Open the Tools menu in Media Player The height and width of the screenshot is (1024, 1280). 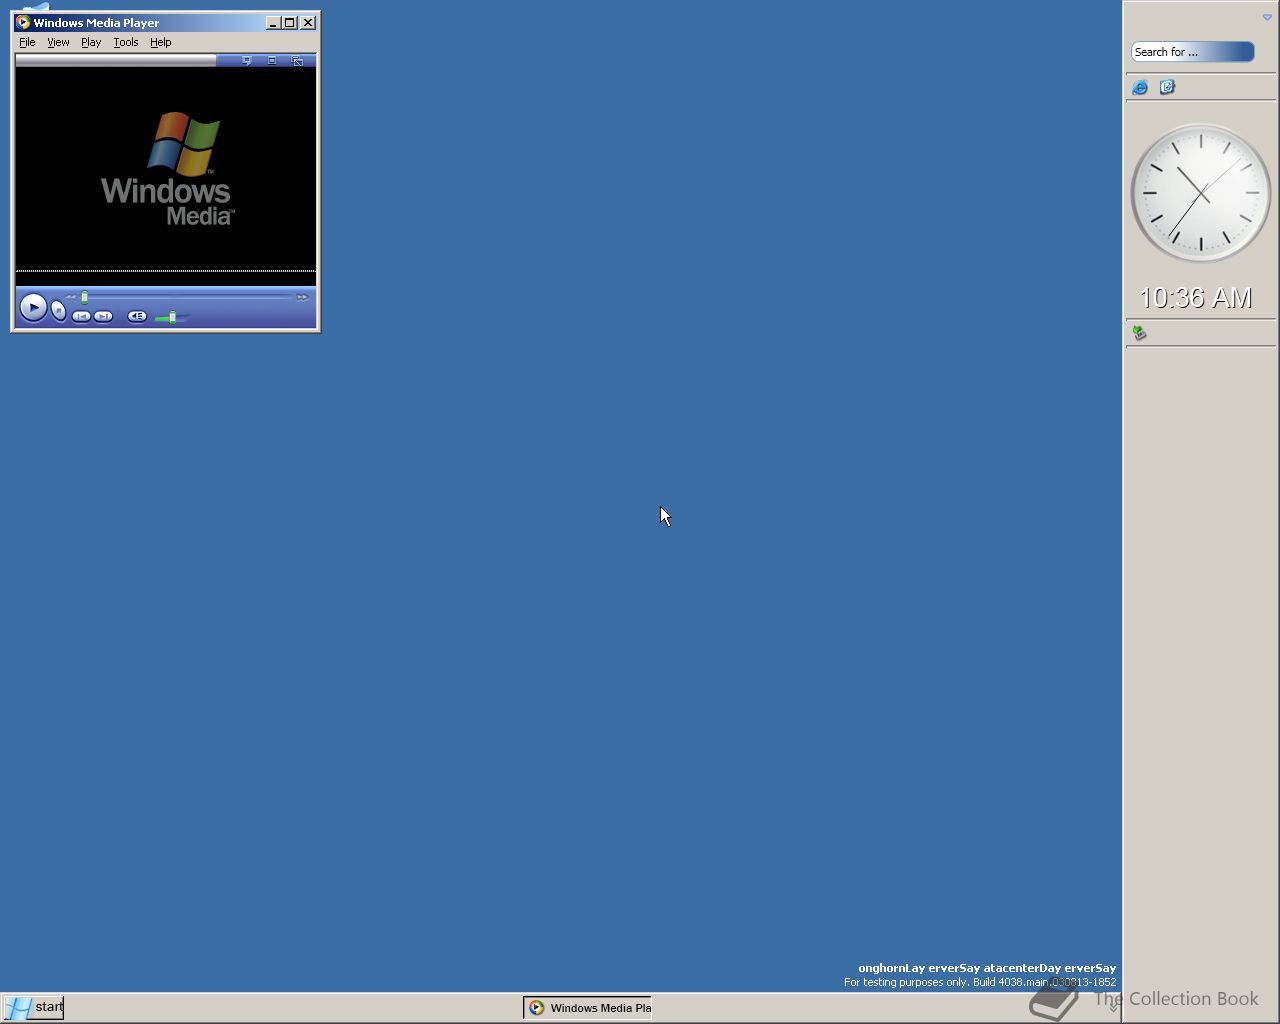(126, 42)
